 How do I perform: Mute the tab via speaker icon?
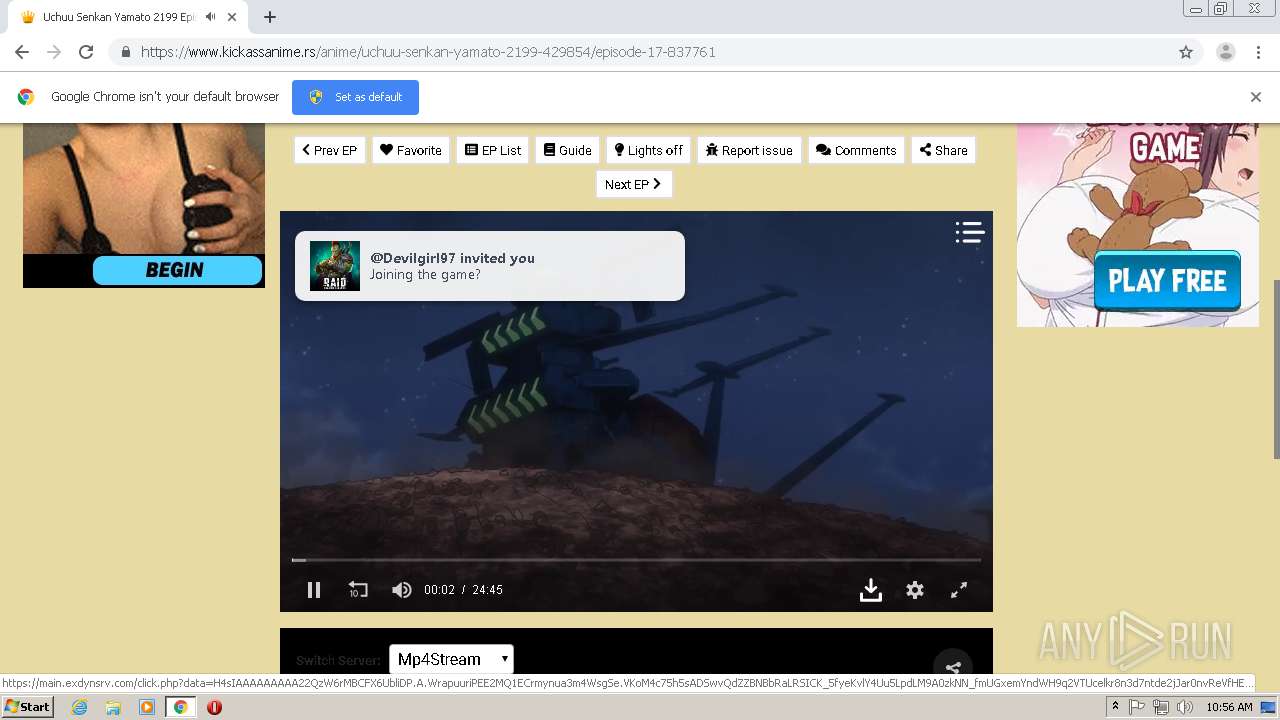tap(210, 17)
